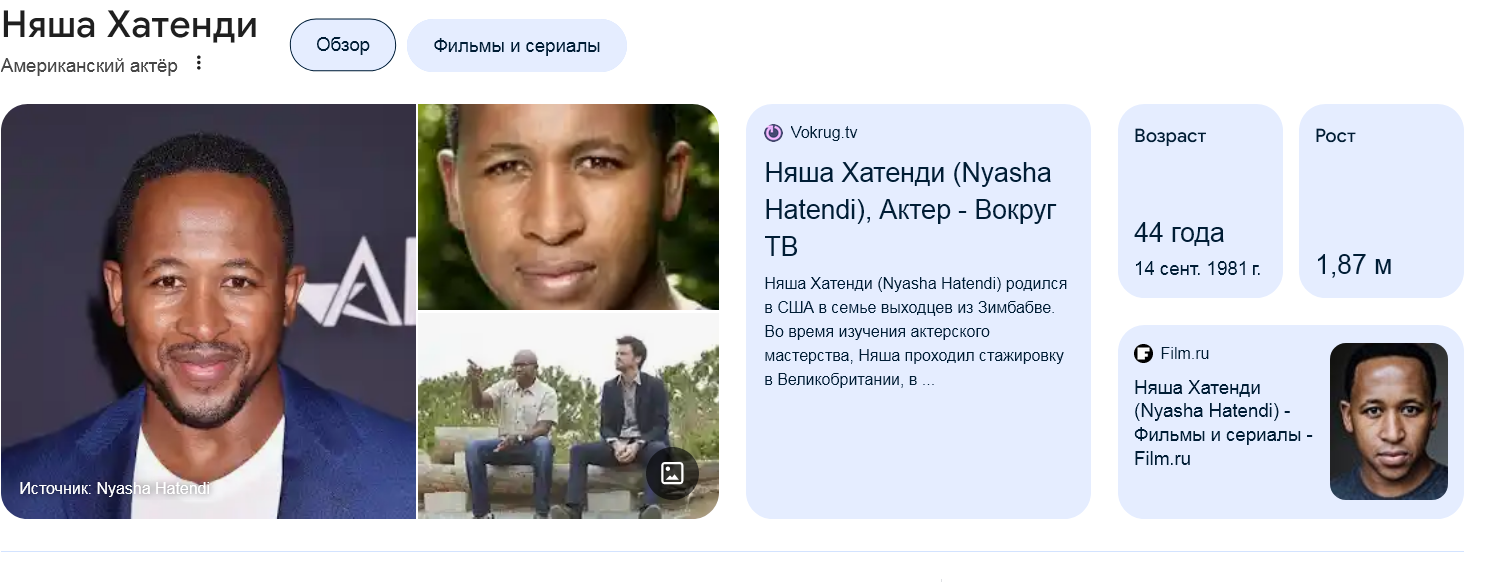Screen dimensions: 1505x584
Task: Click the image gallery icon on photo
Action: (672, 473)
